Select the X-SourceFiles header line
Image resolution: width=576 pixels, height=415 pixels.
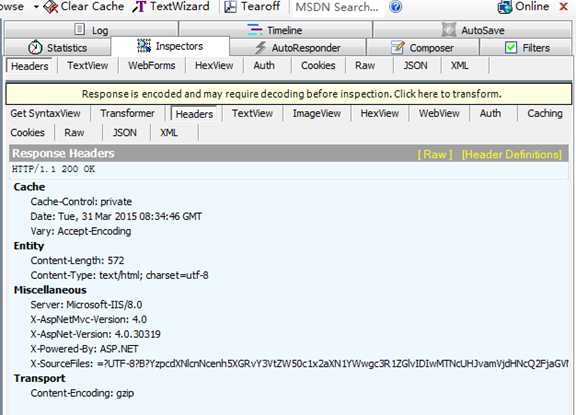(299, 364)
